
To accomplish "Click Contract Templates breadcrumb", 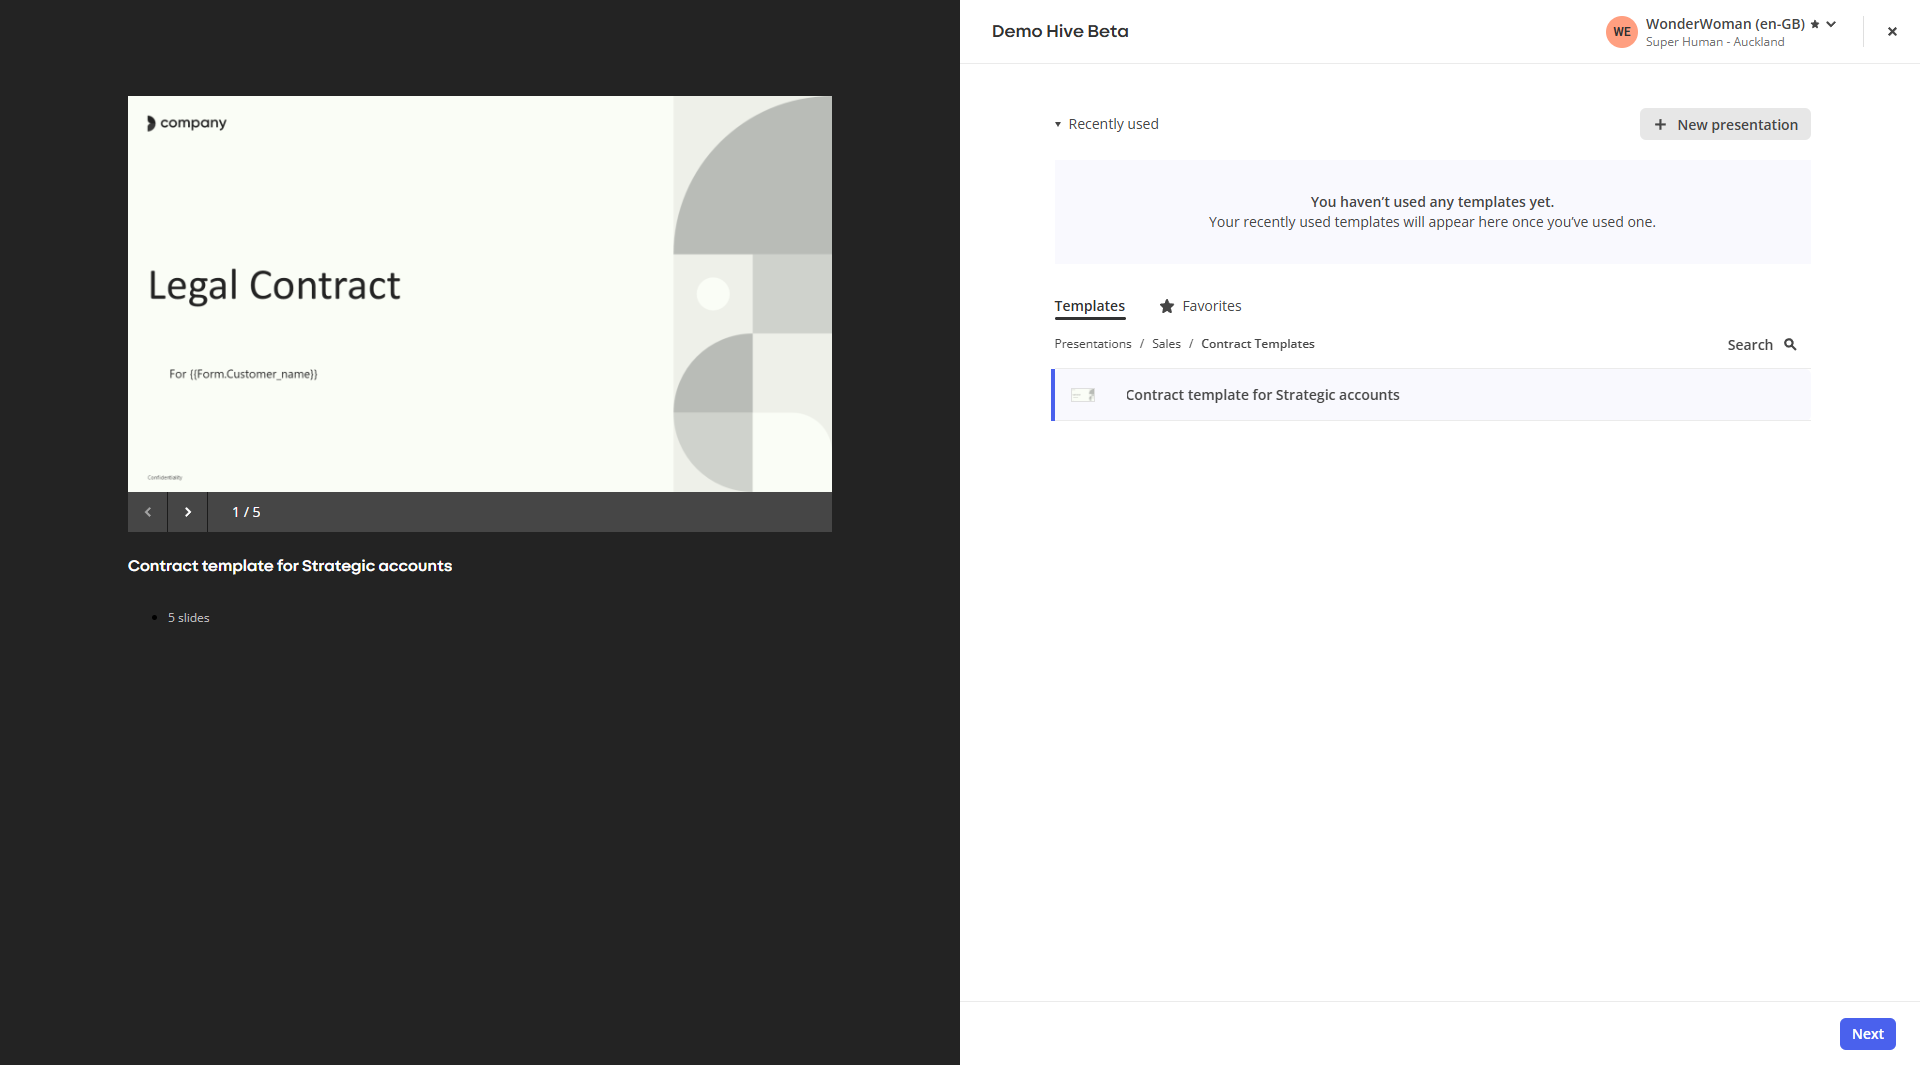I will pos(1257,344).
